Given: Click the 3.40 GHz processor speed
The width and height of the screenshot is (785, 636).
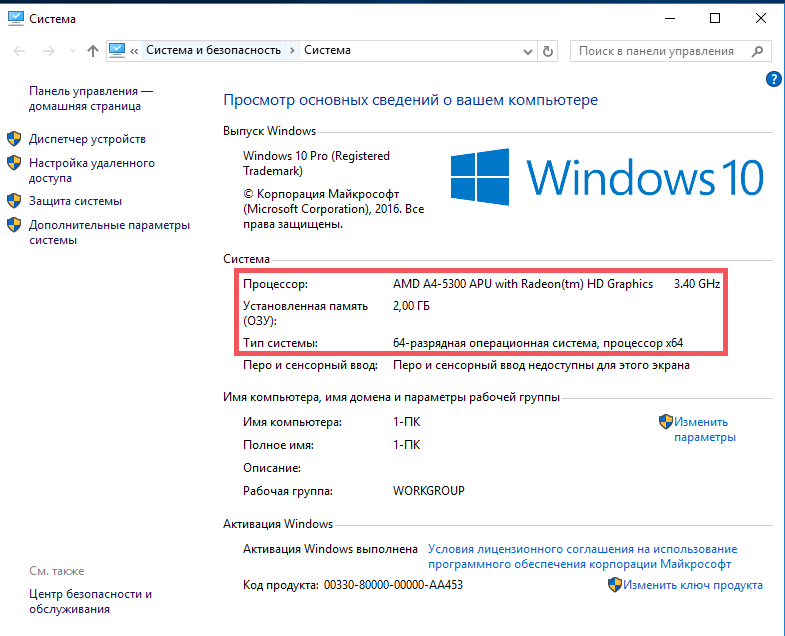Looking at the screenshot, I should [697, 284].
